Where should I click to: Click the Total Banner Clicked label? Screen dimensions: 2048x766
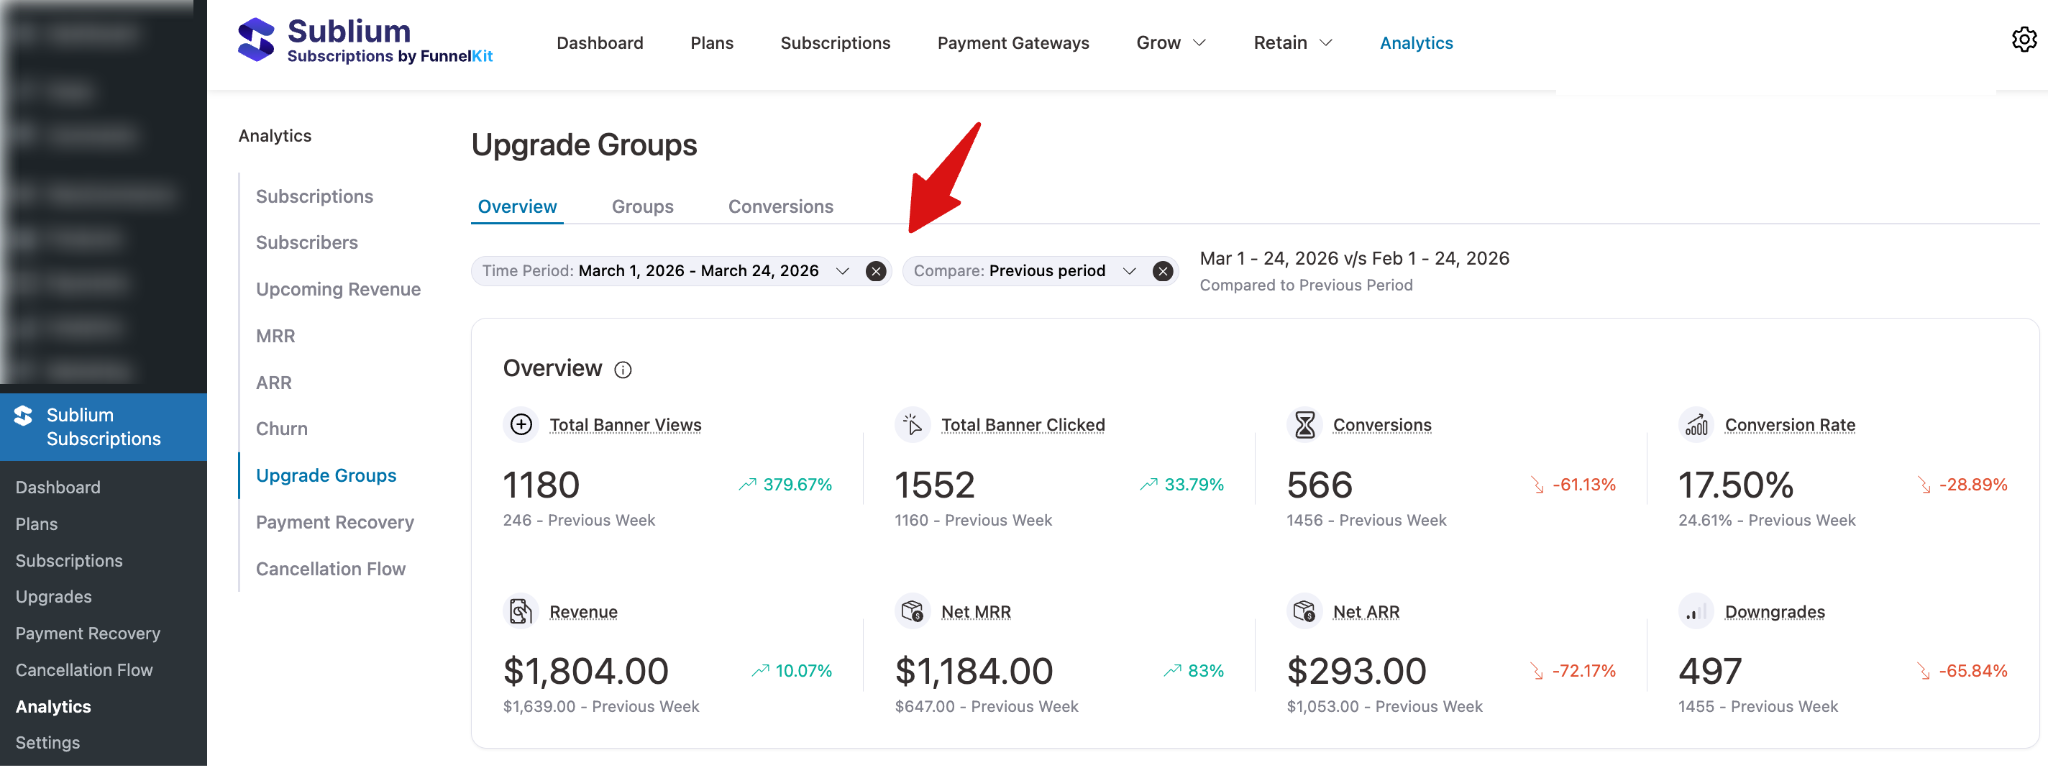click(x=1023, y=425)
